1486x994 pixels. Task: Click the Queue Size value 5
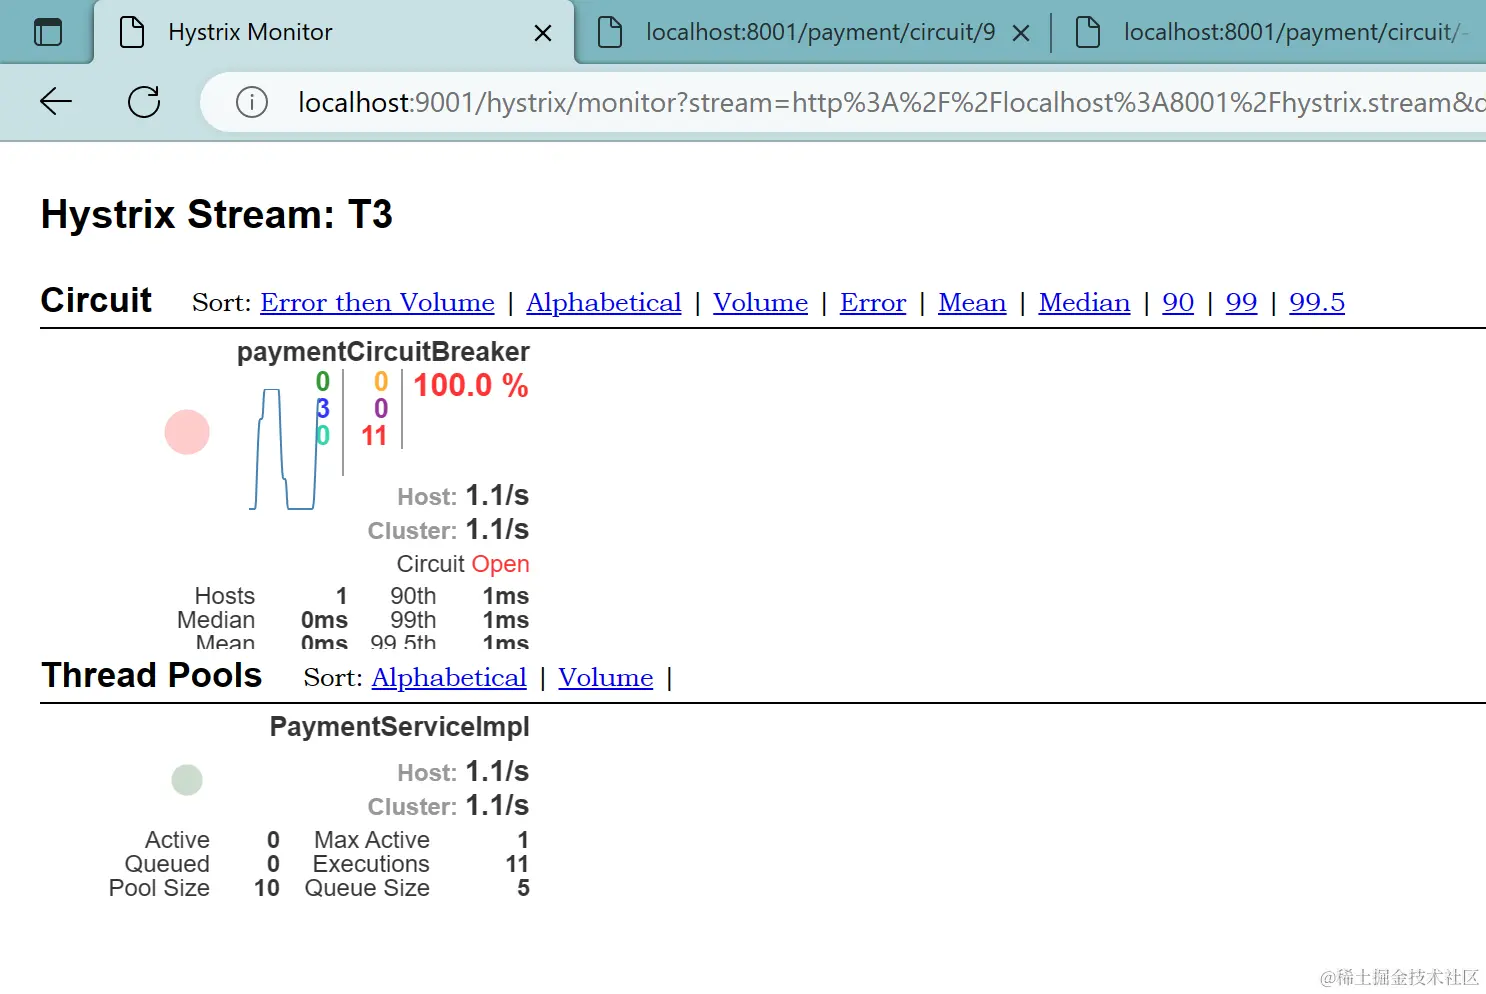tap(523, 888)
